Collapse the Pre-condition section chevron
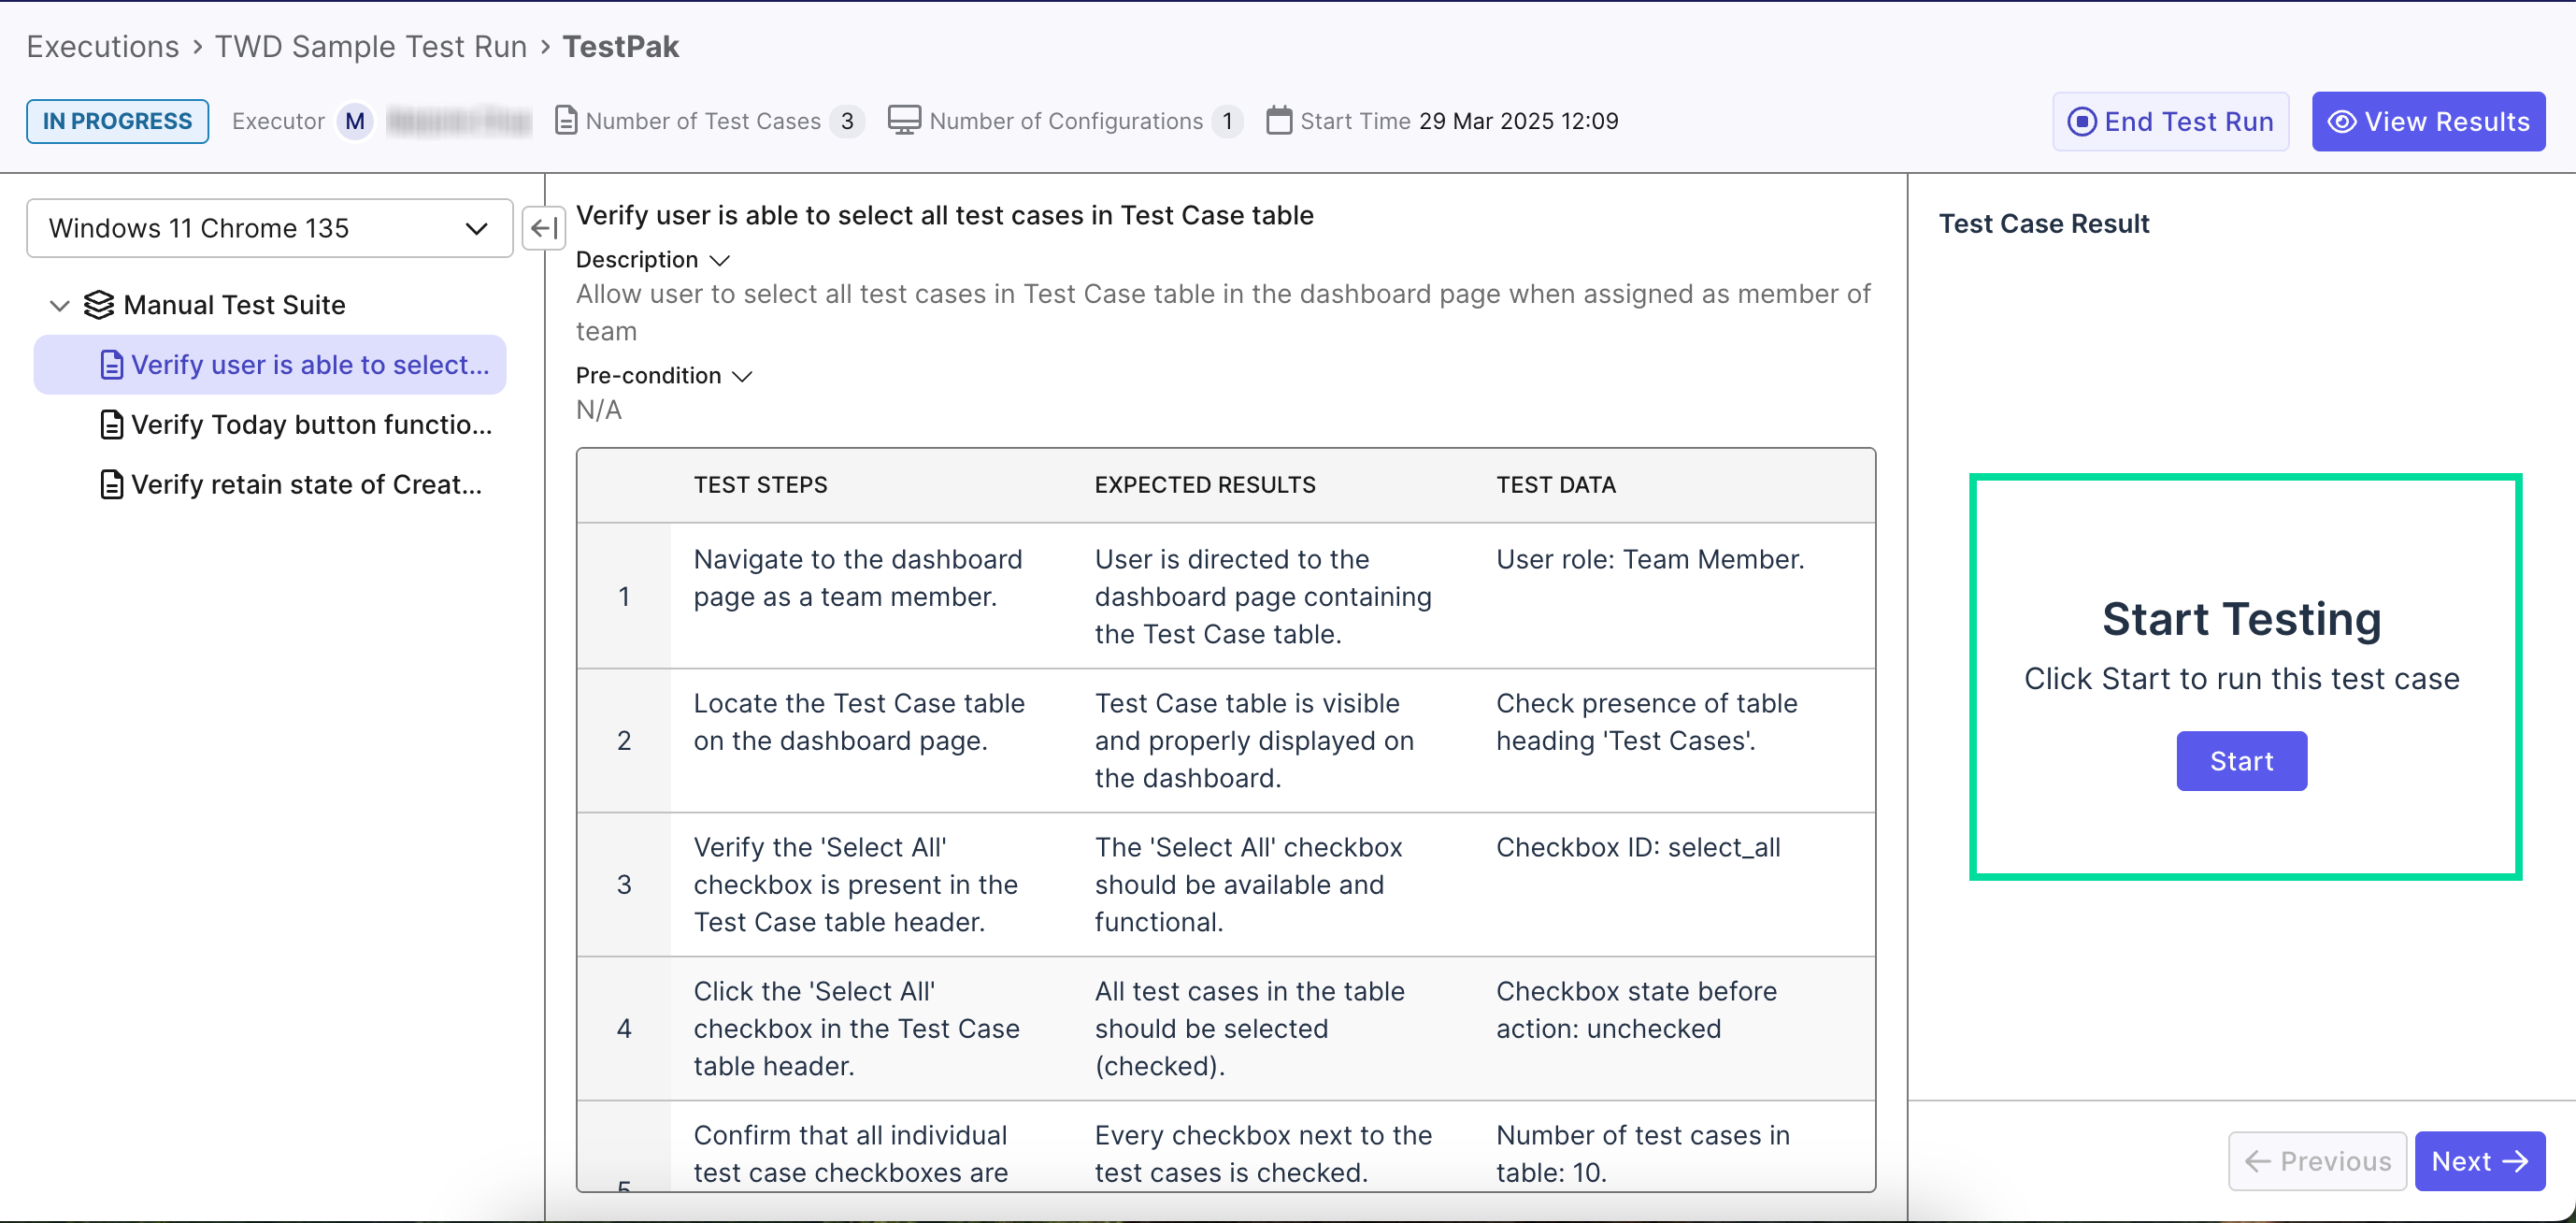Viewport: 2576px width, 1223px height. tap(742, 376)
